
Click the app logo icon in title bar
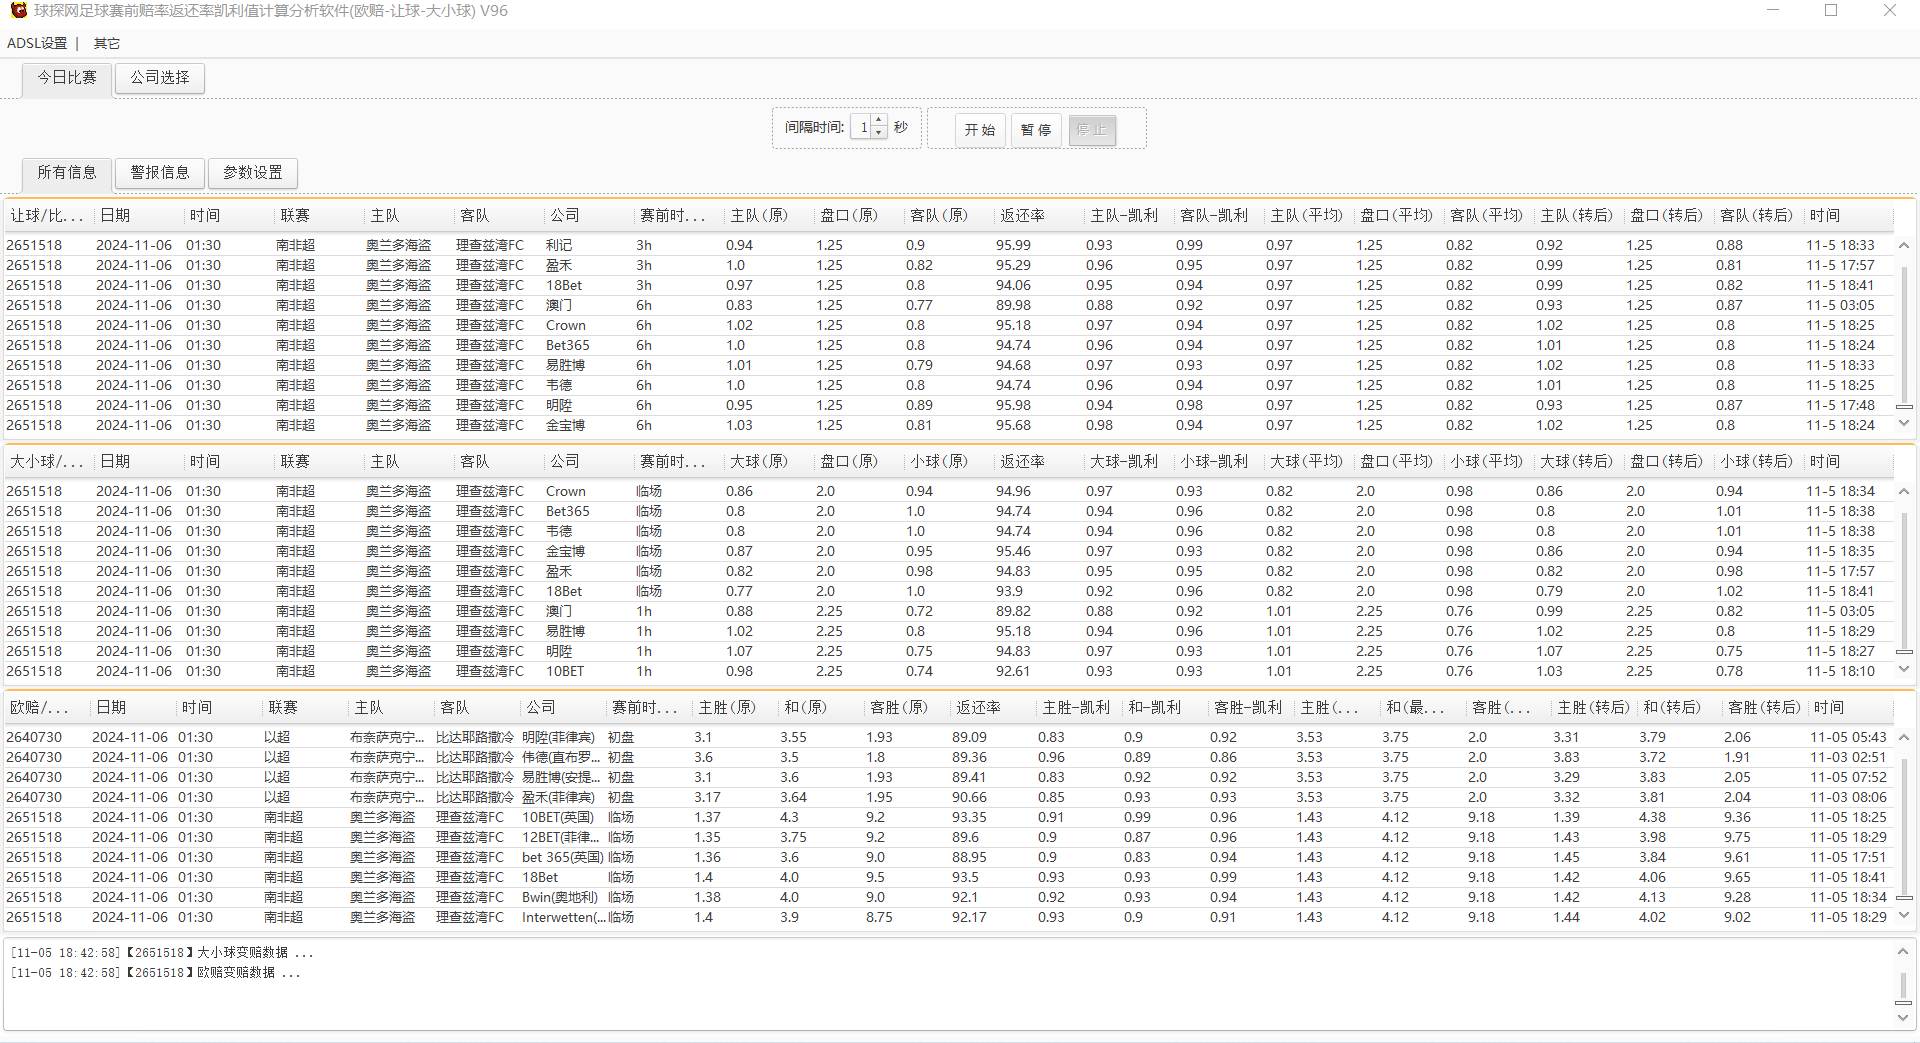18,11
